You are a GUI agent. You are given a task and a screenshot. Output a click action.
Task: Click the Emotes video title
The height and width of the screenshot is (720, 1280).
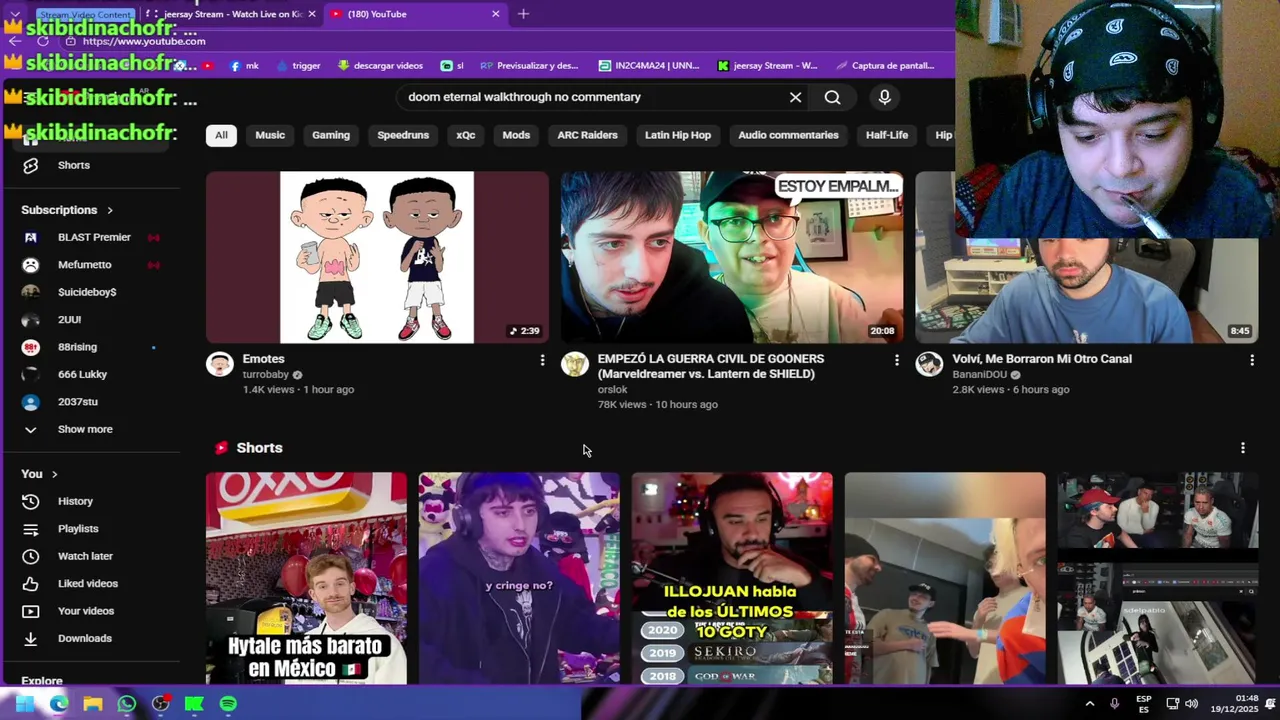click(x=264, y=359)
